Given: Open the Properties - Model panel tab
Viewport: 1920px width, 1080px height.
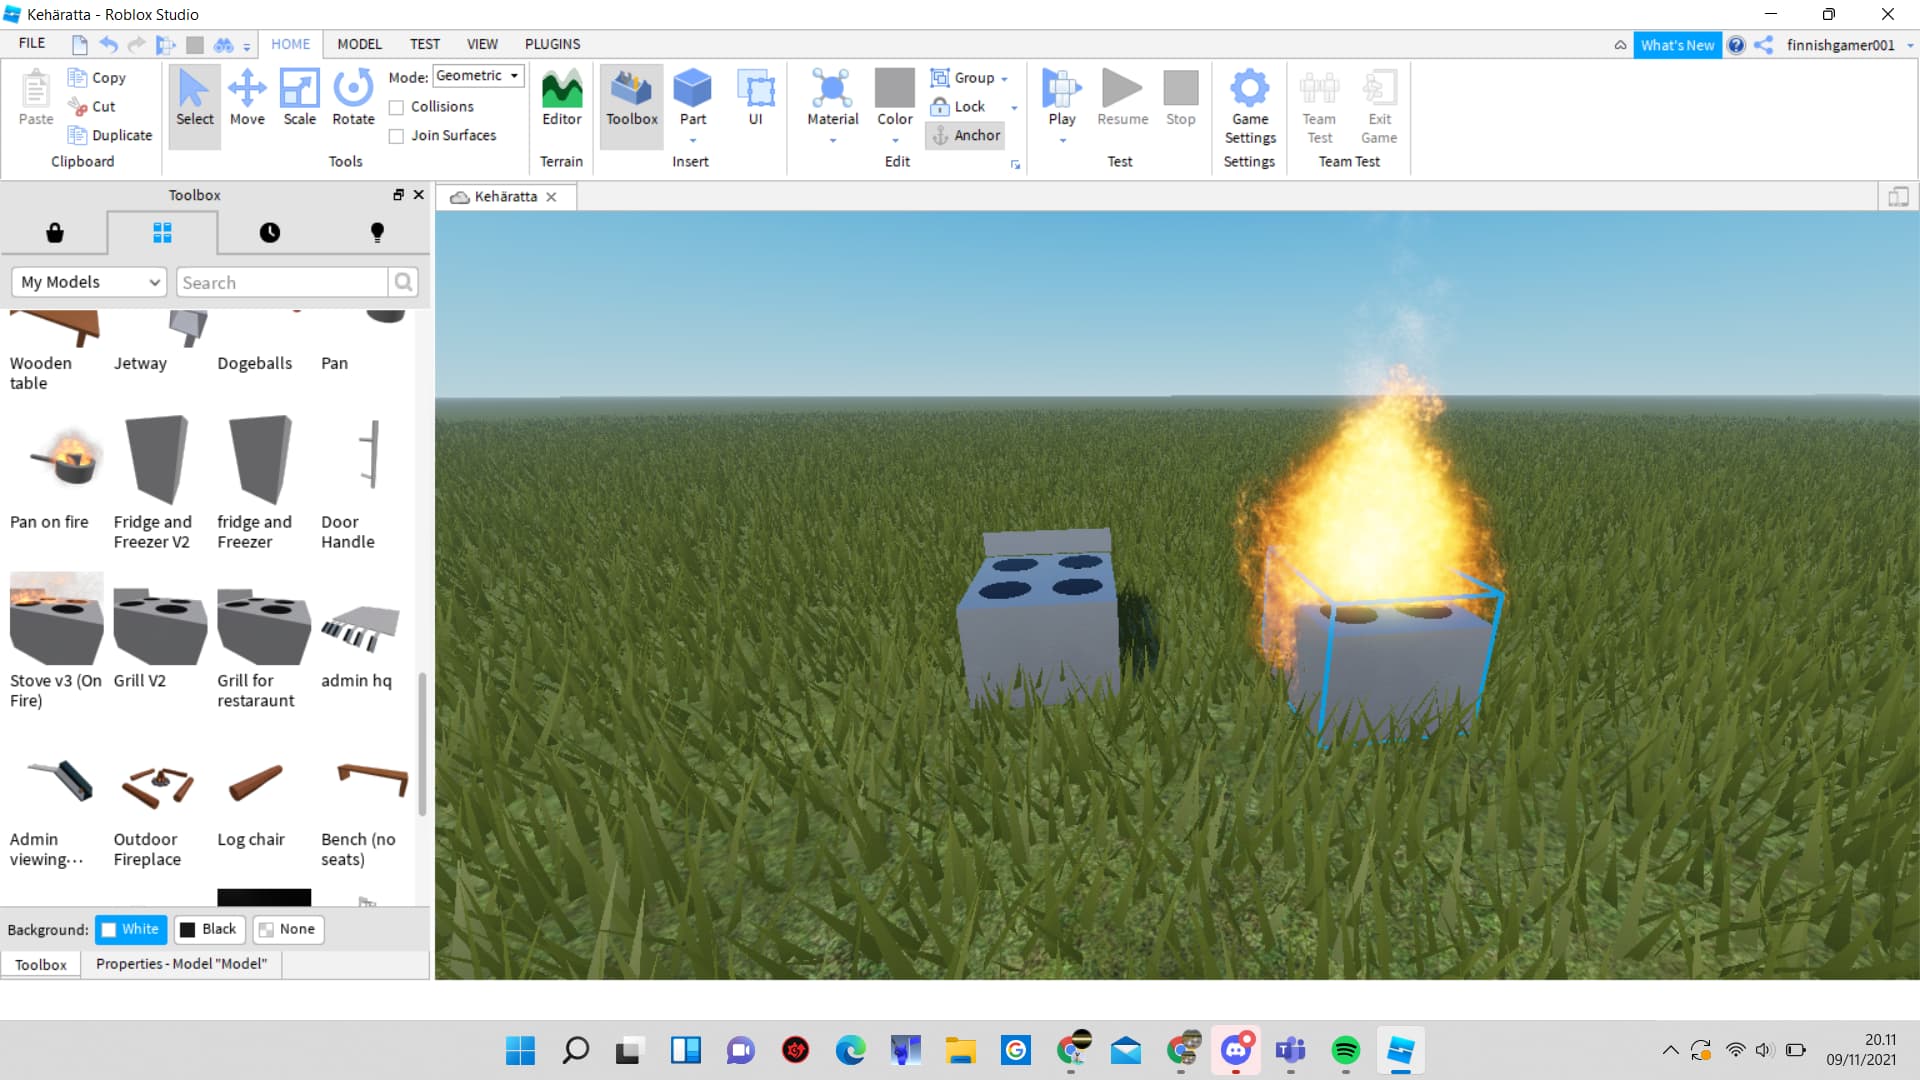Looking at the screenshot, I should coord(181,964).
